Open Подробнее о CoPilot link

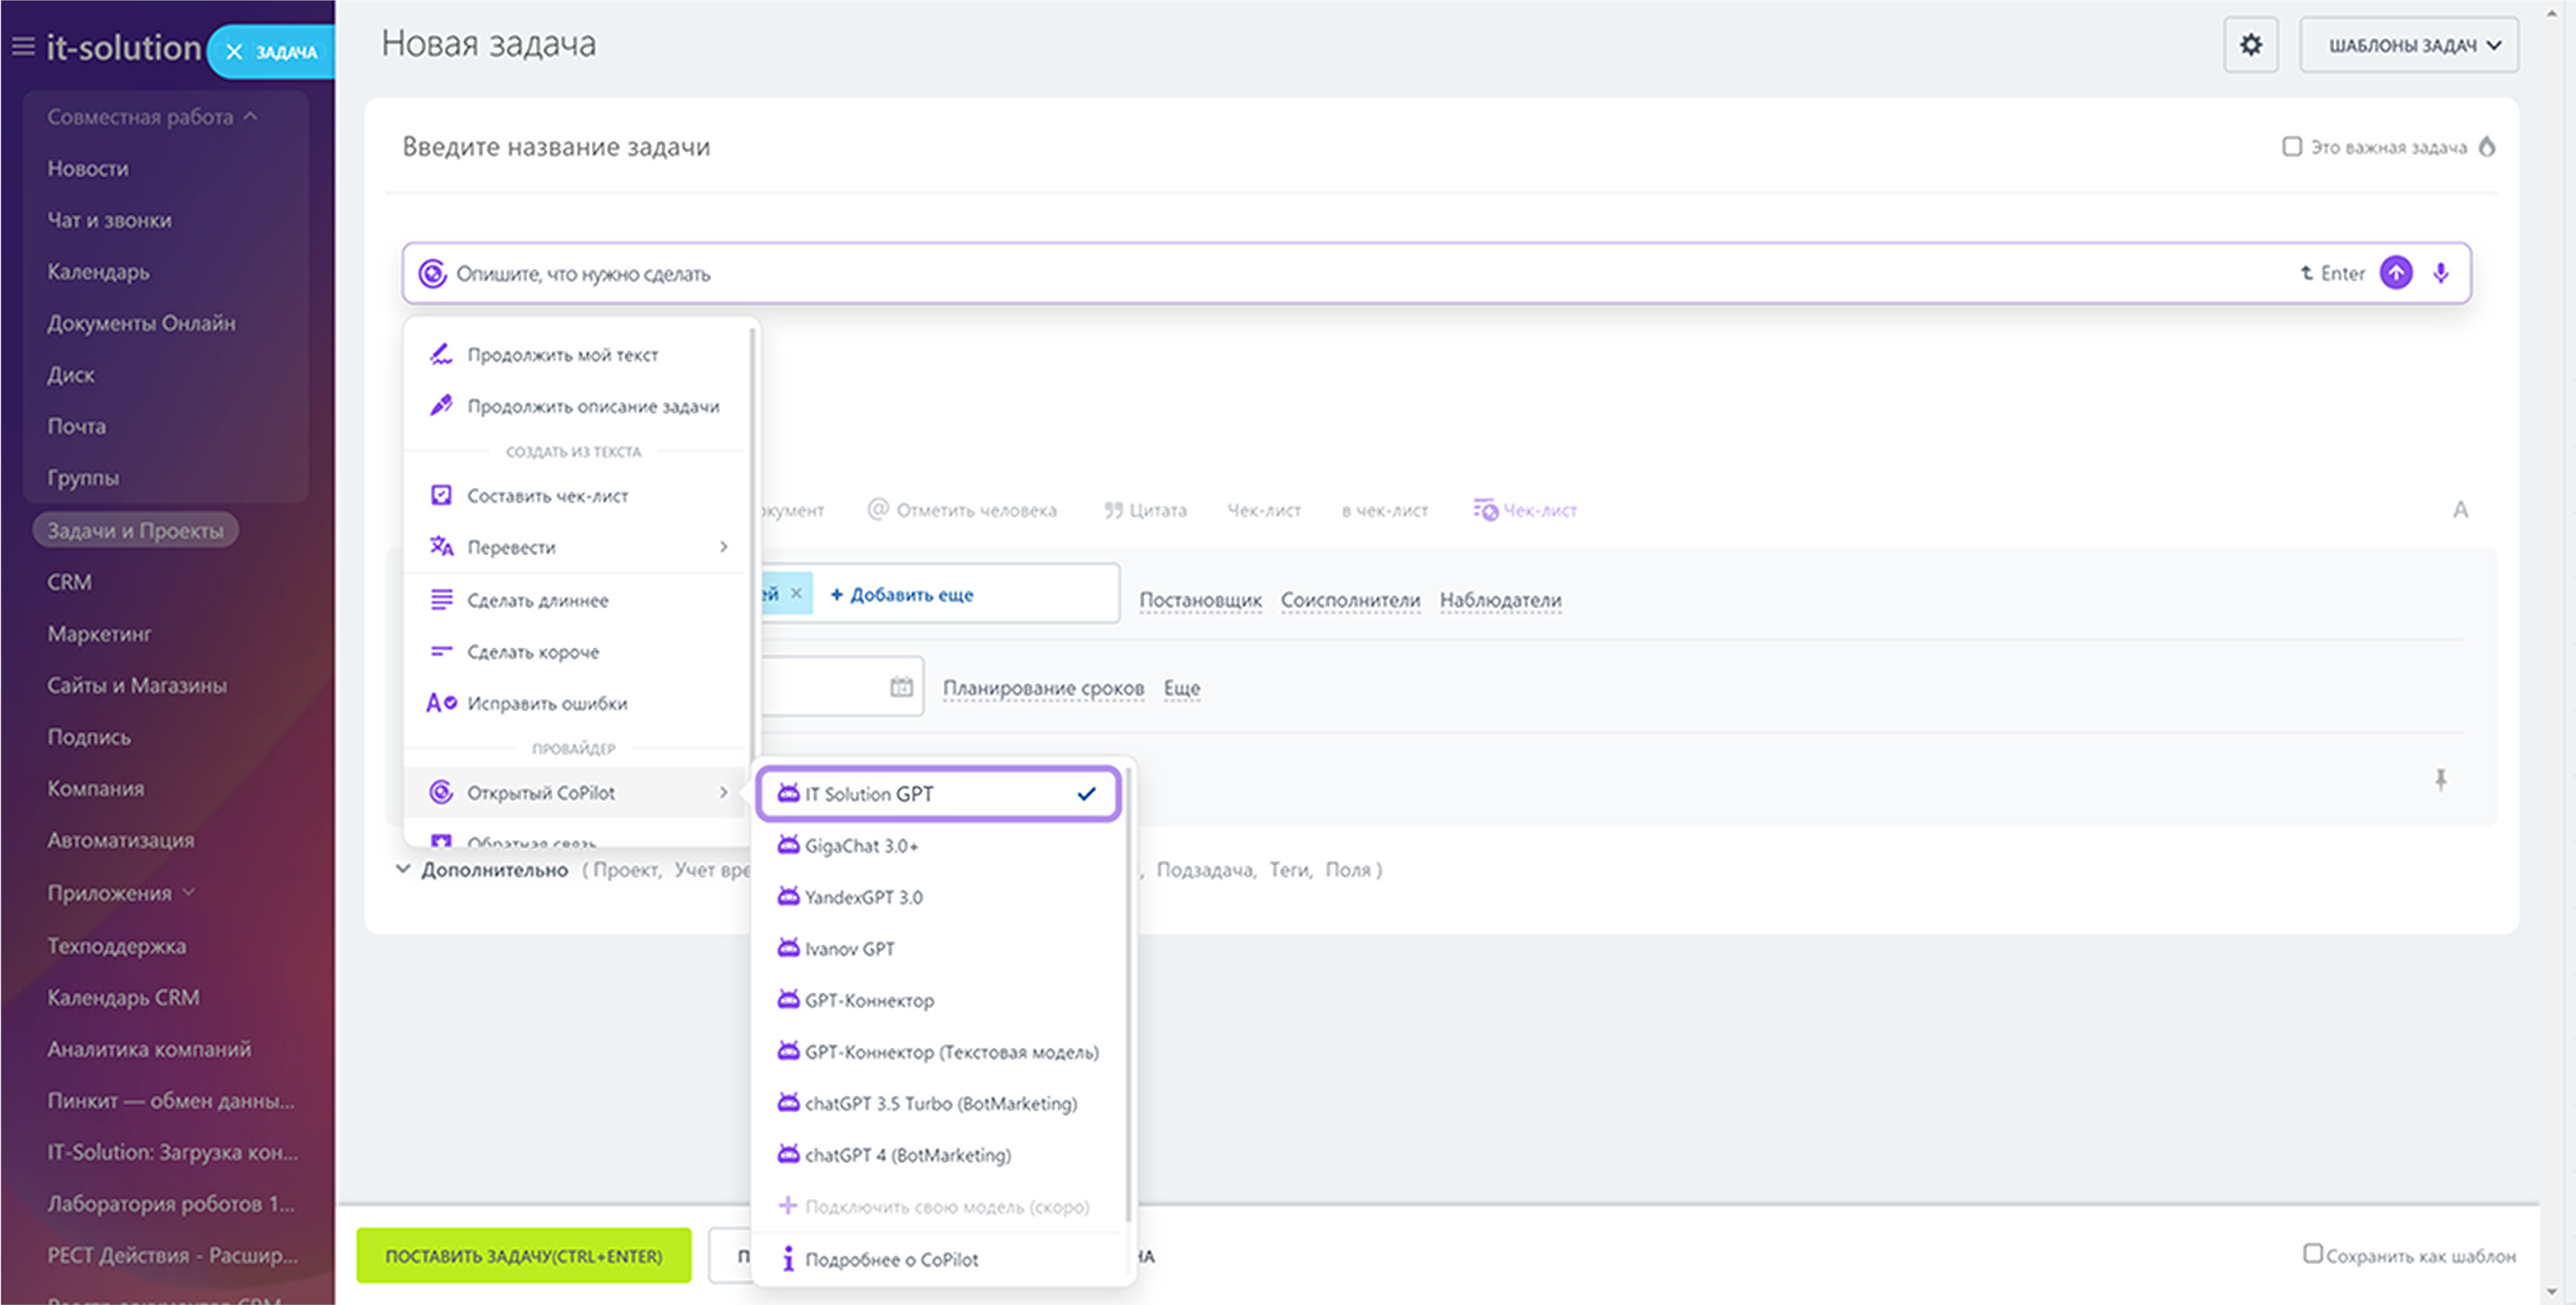891,1259
